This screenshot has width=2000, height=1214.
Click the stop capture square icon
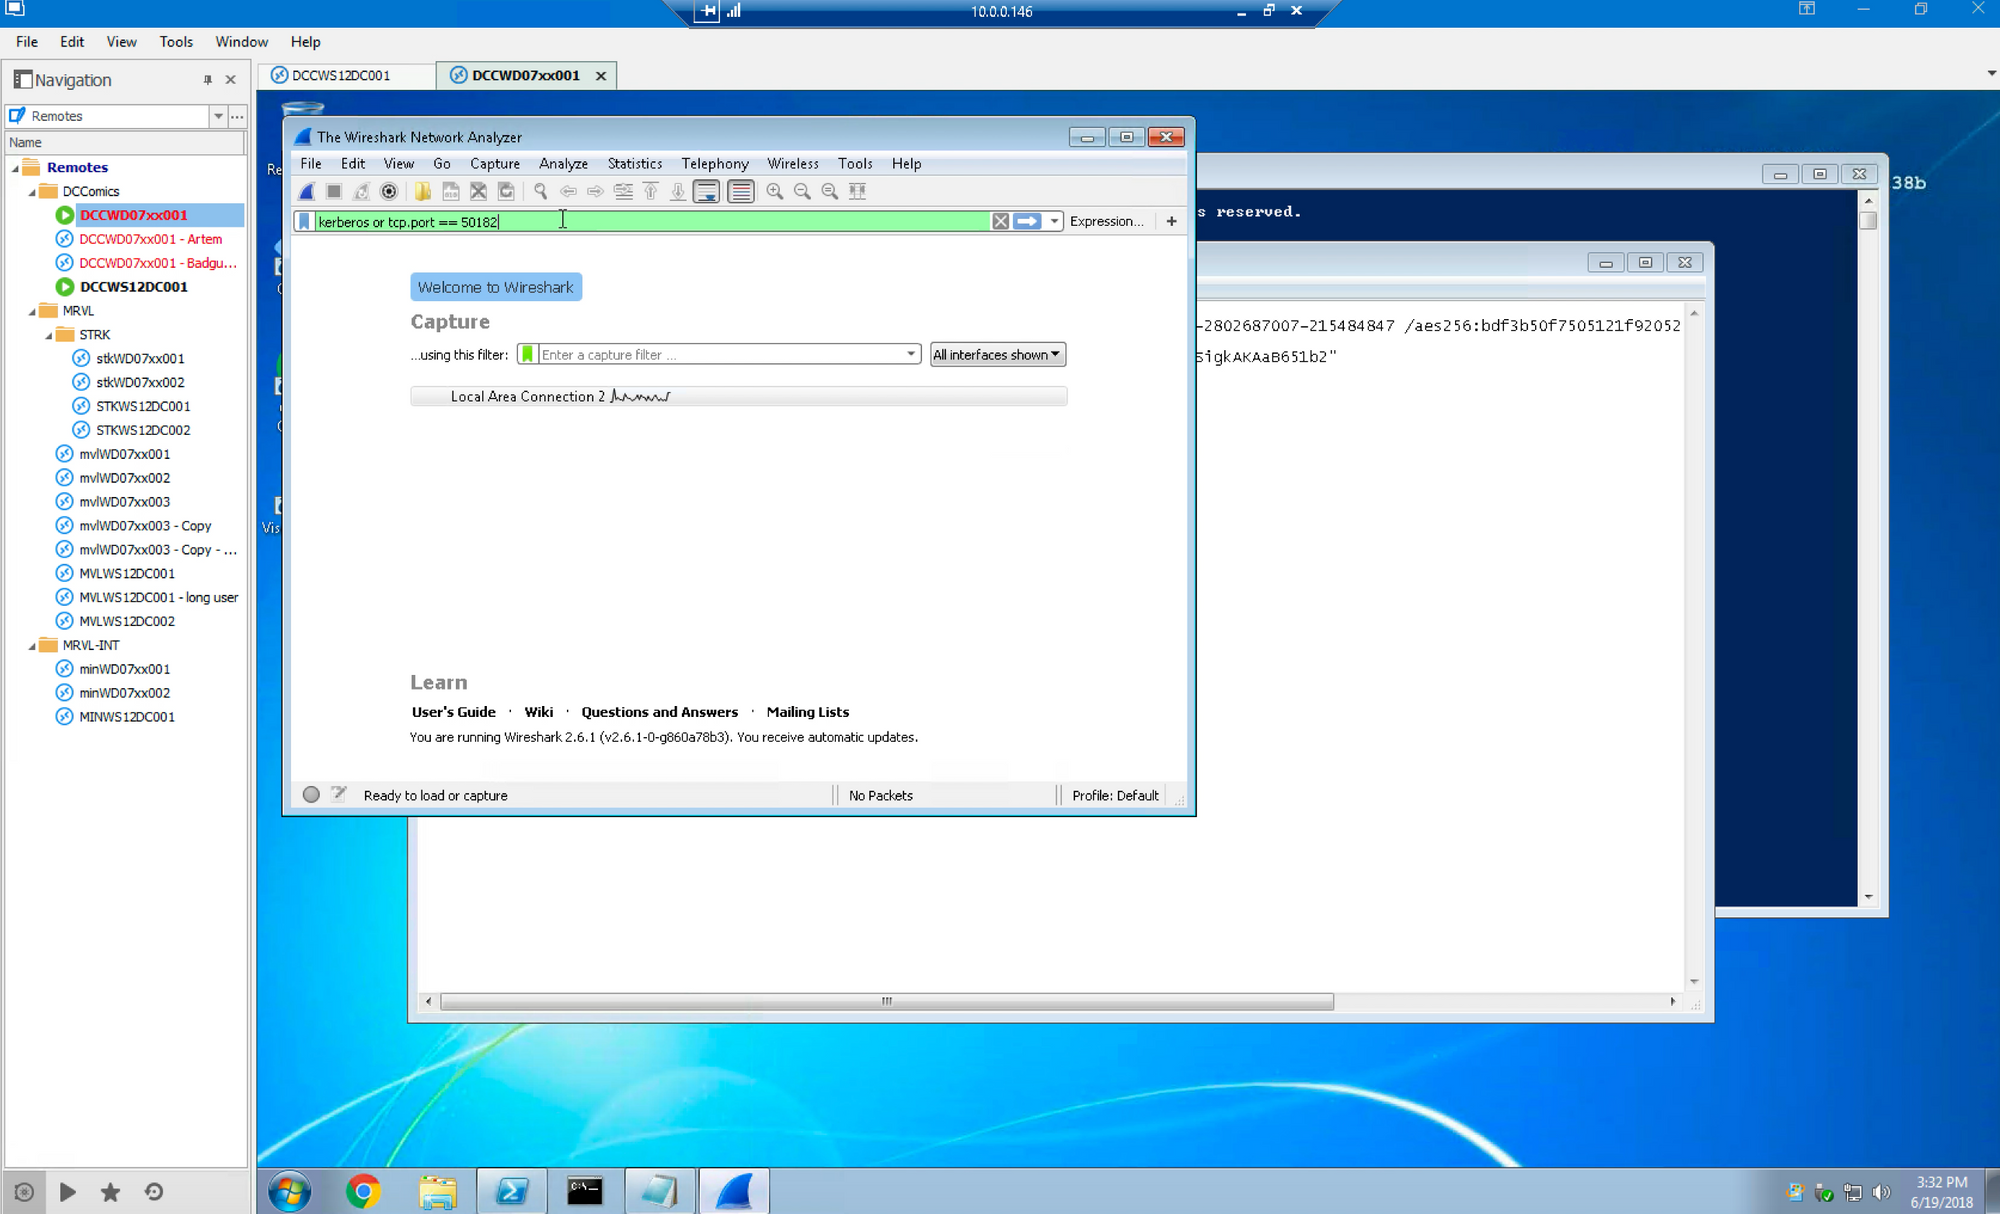coord(334,191)
